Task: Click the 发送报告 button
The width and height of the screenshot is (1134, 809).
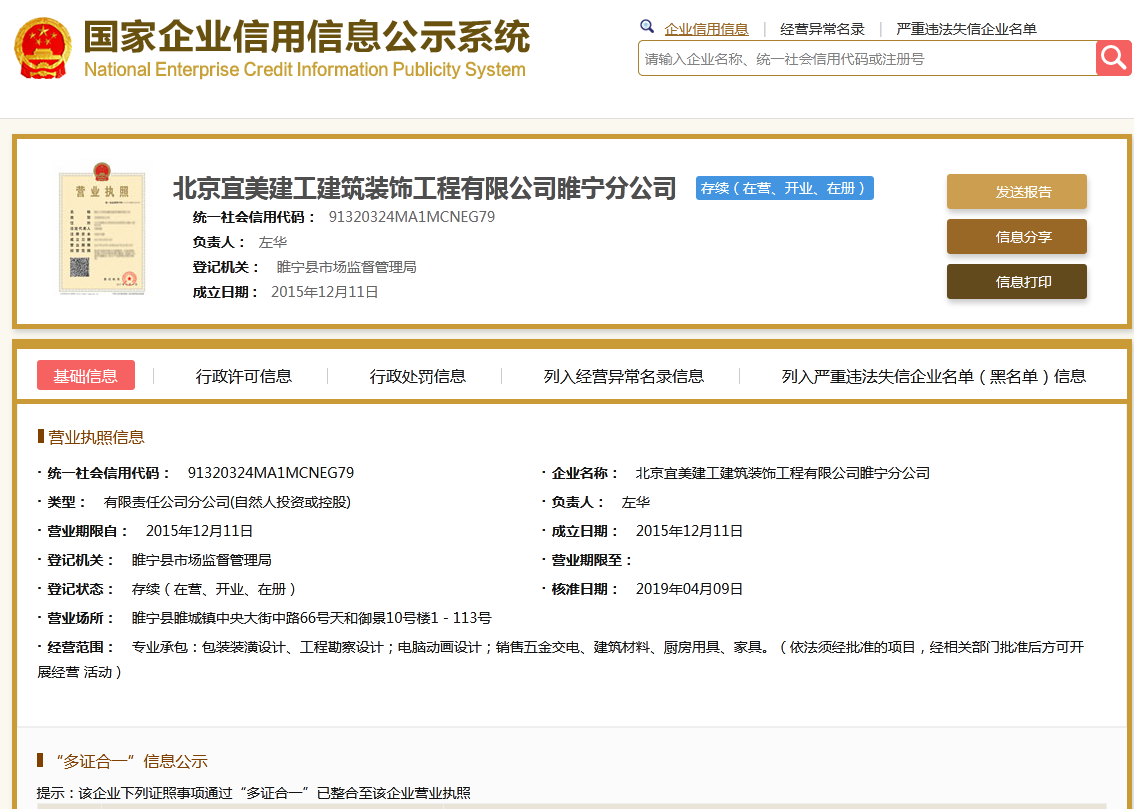Action: (1017, 192)
